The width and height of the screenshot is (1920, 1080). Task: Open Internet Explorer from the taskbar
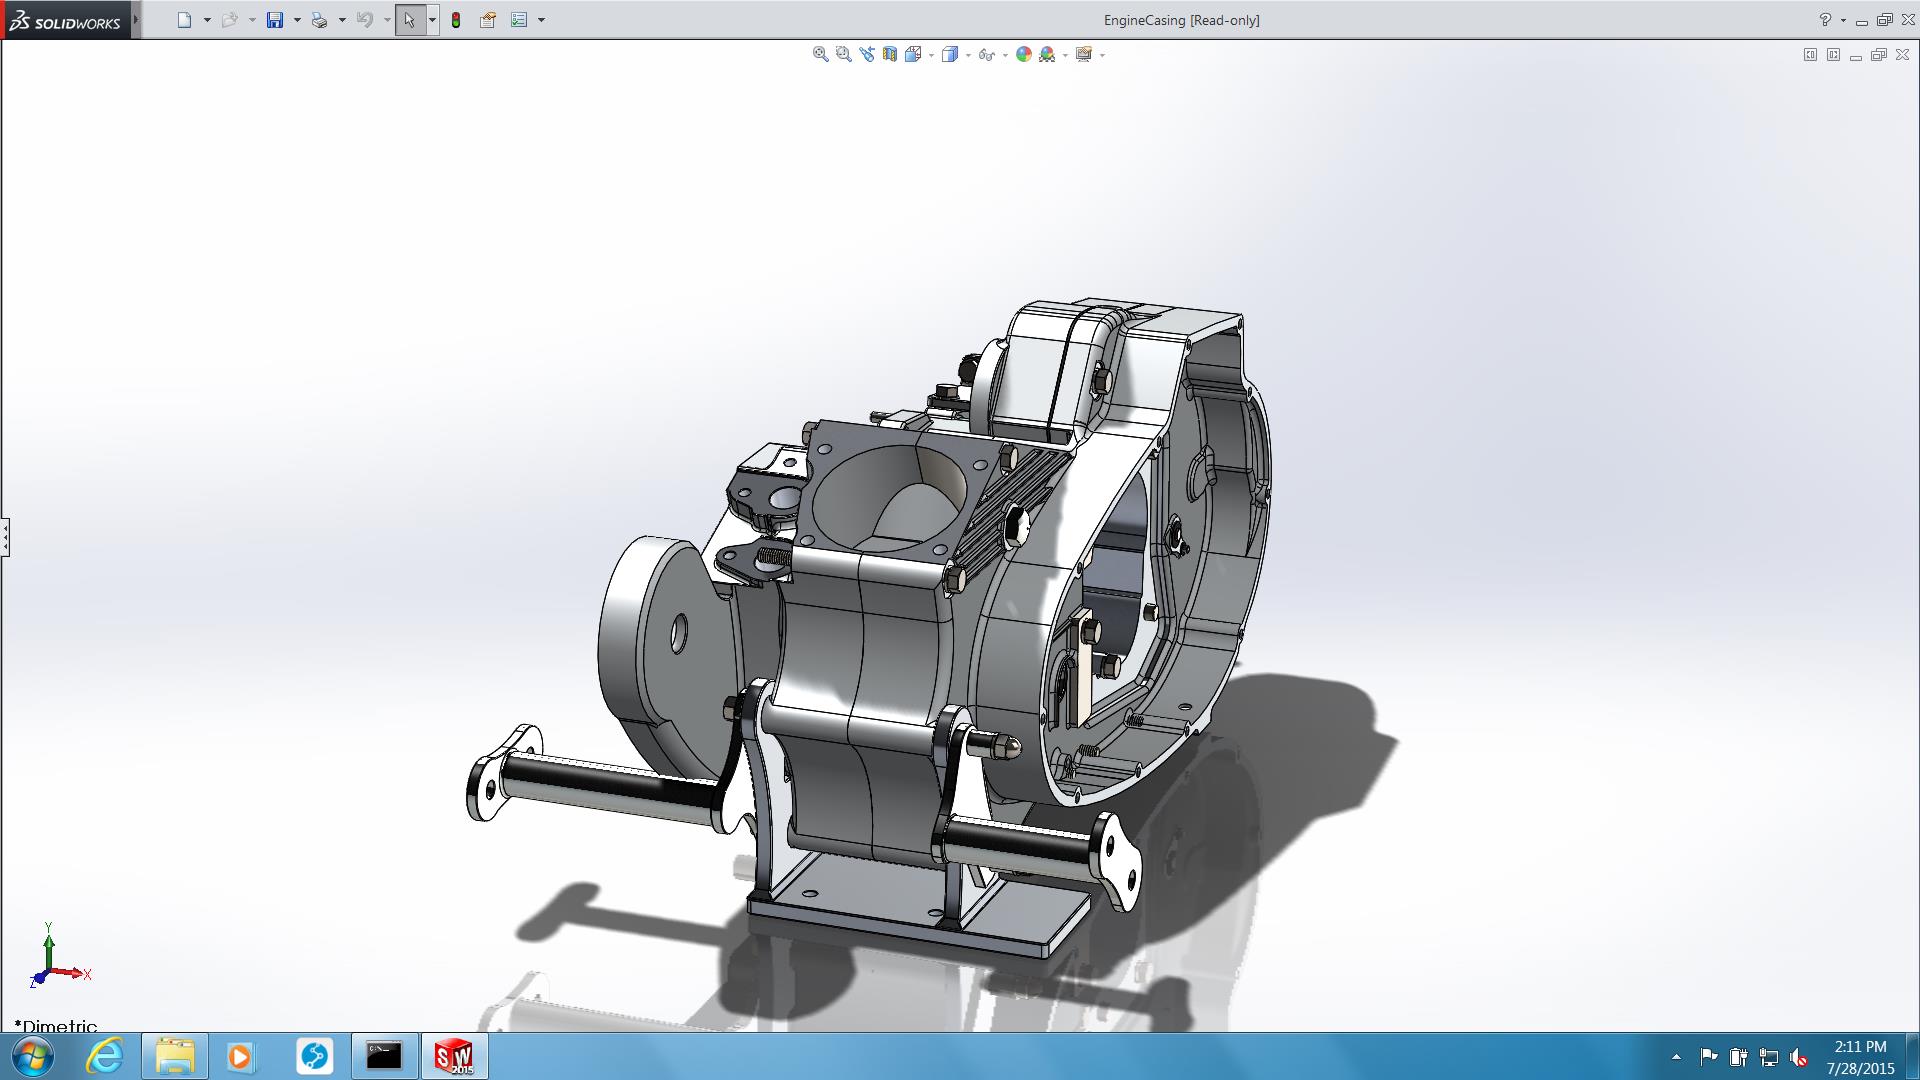click(104, 1056)
